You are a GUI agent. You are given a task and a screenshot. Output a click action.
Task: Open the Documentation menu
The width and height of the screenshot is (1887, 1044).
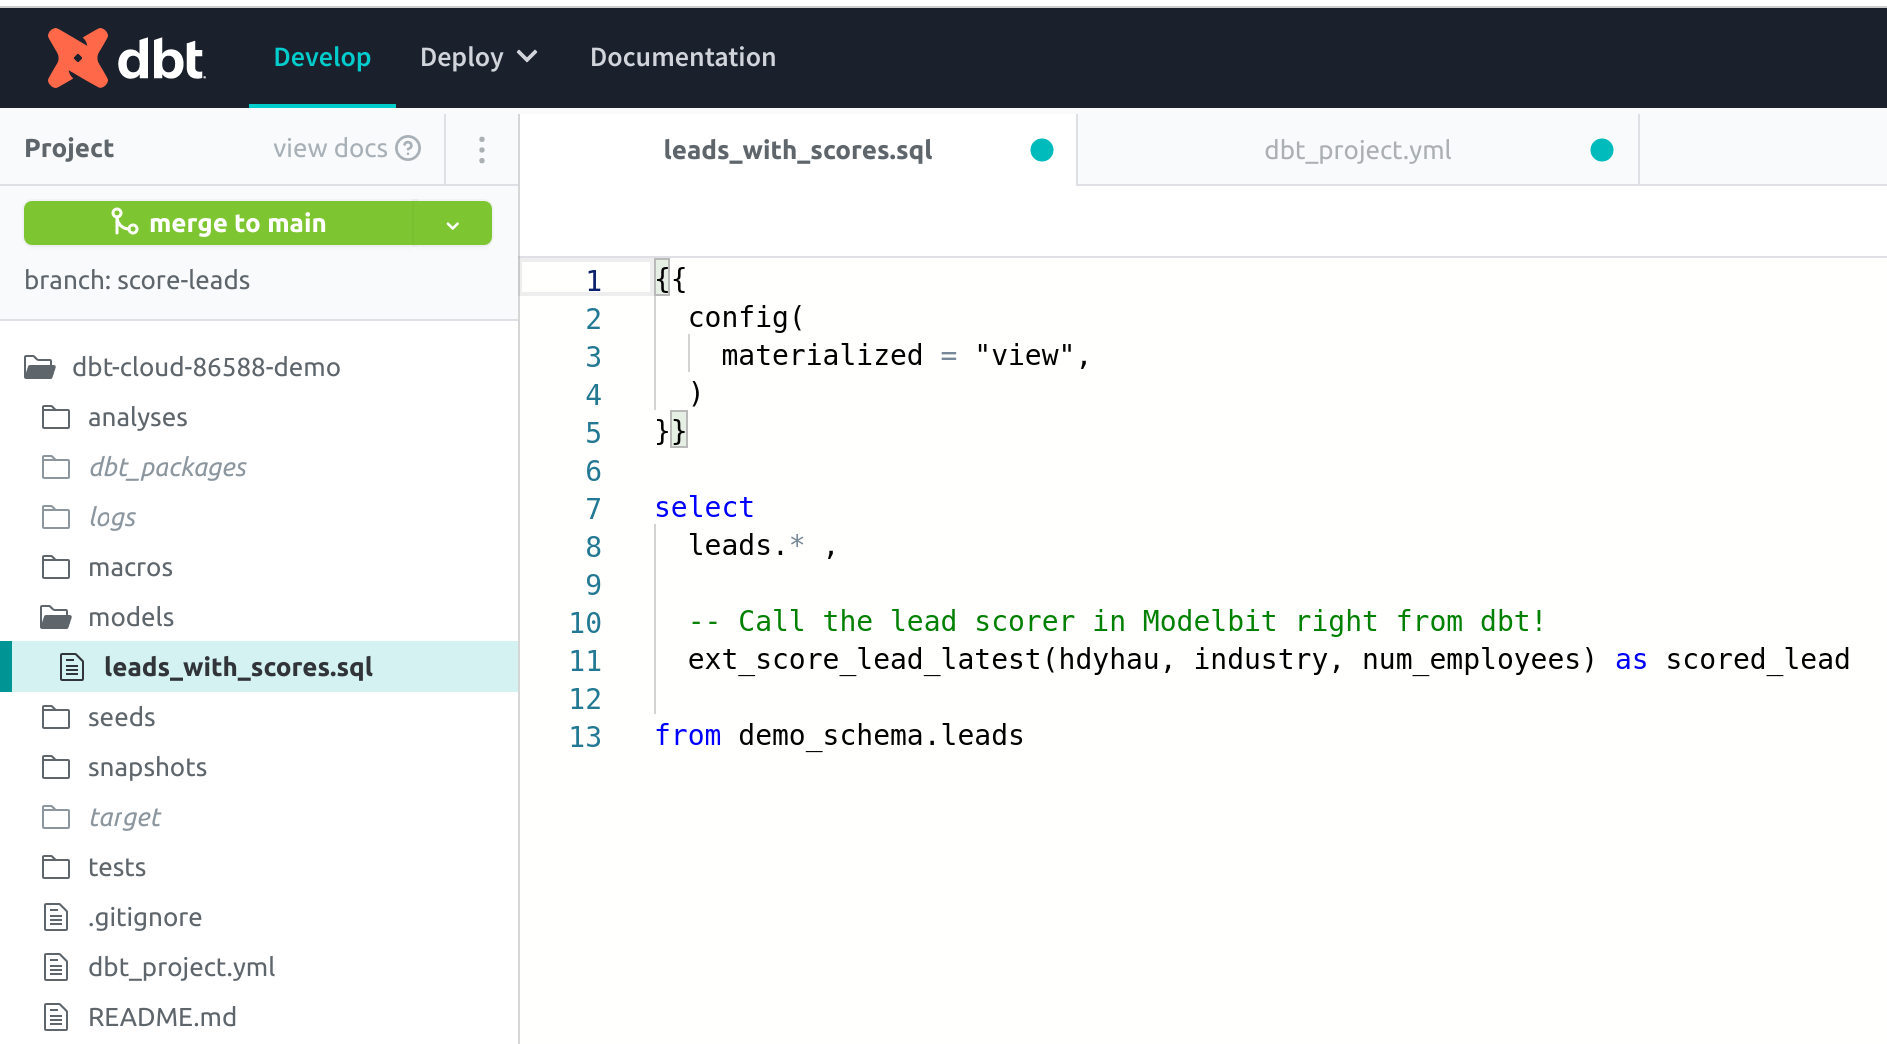682,57
